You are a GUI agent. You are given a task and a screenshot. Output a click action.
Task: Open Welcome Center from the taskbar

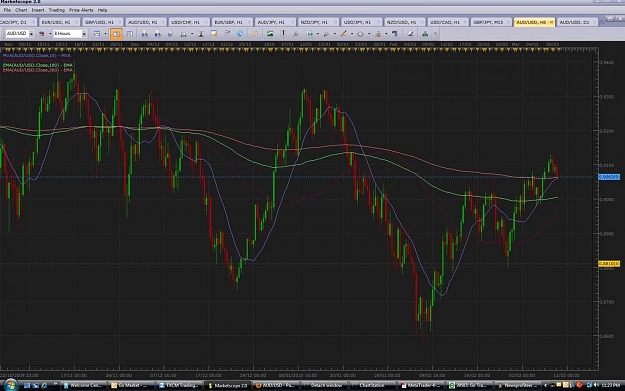83,385
